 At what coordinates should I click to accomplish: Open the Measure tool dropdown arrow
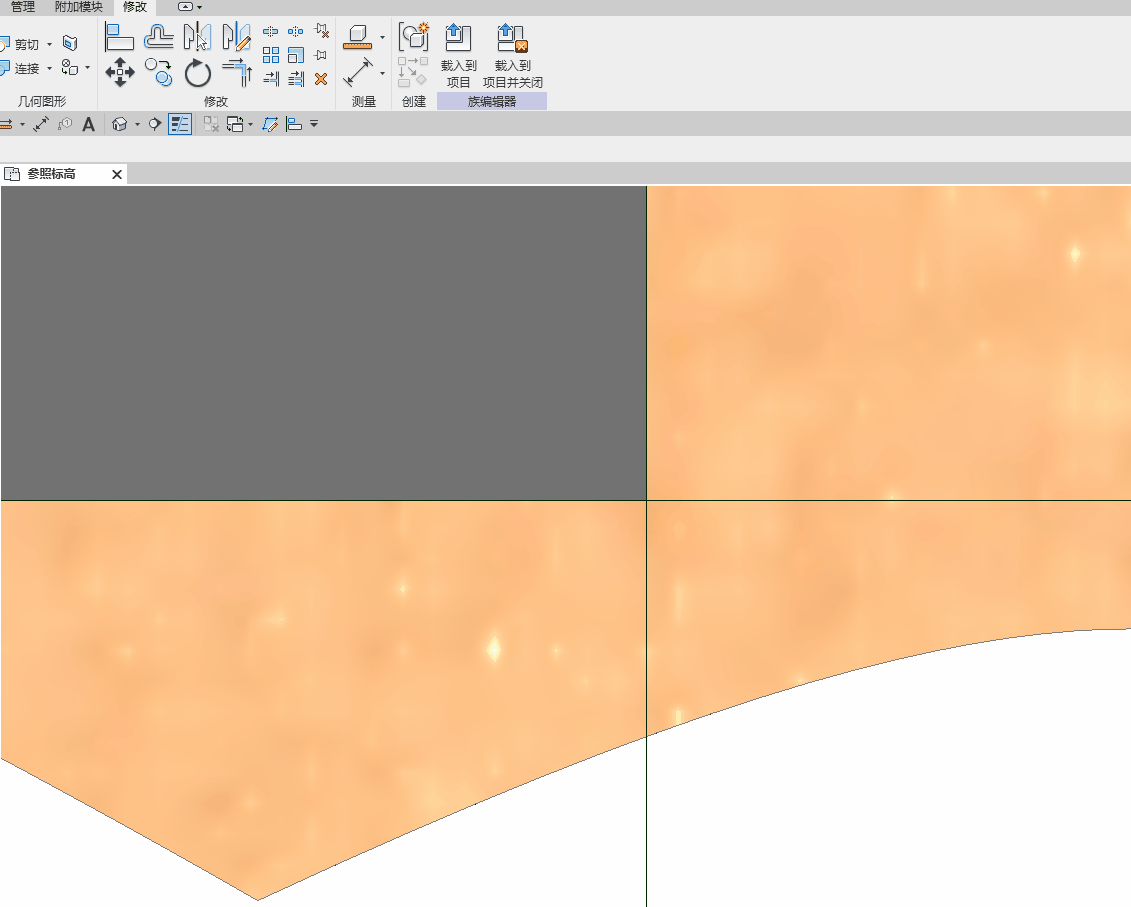tap(382, 38)
